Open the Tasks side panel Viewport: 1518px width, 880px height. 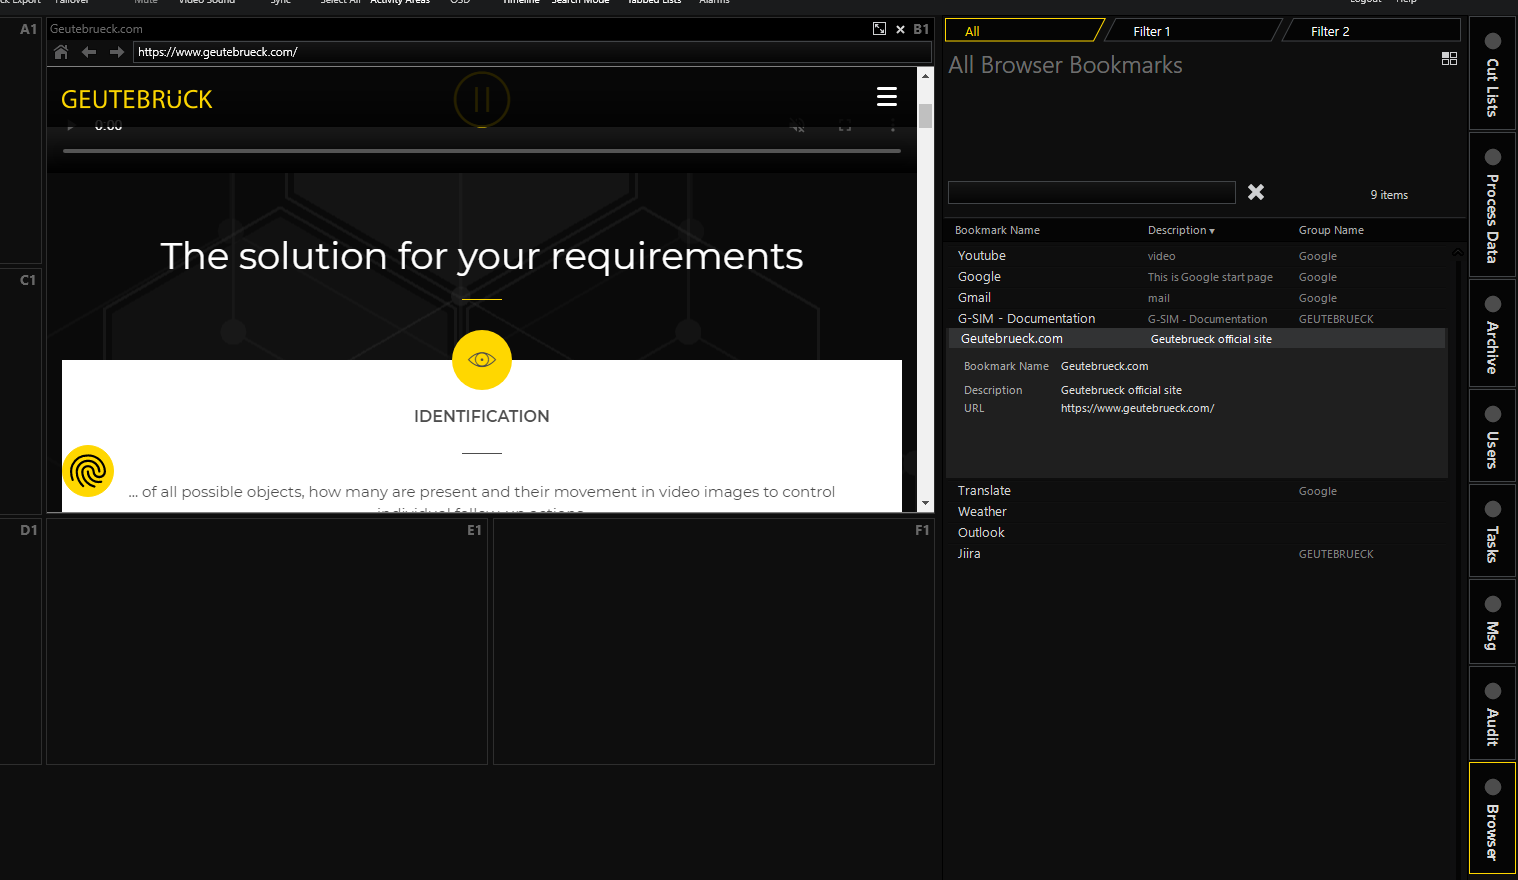click(x=1492, y=531)
